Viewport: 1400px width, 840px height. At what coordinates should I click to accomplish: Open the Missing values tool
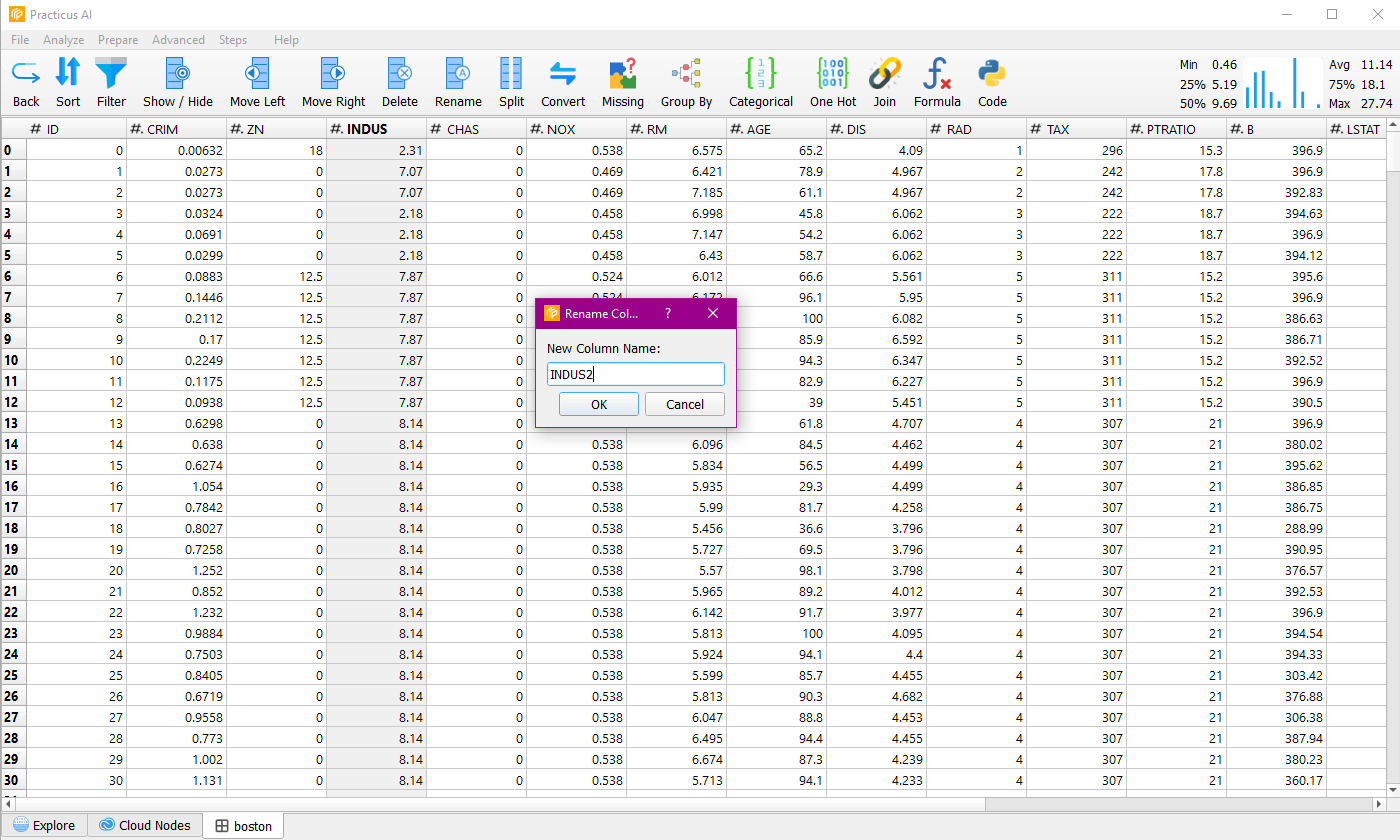[x=622, y=74]
